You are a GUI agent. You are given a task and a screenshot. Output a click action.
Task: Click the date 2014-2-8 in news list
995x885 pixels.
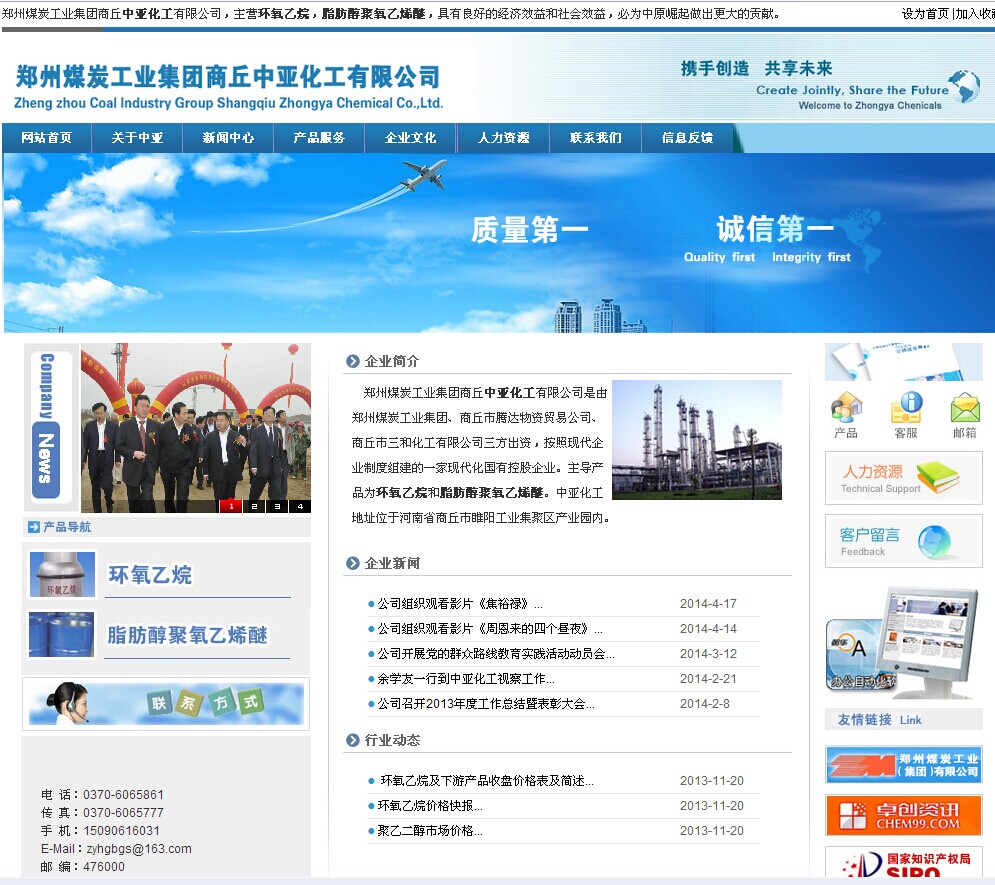pyautogui.click(x=704, y=704)
